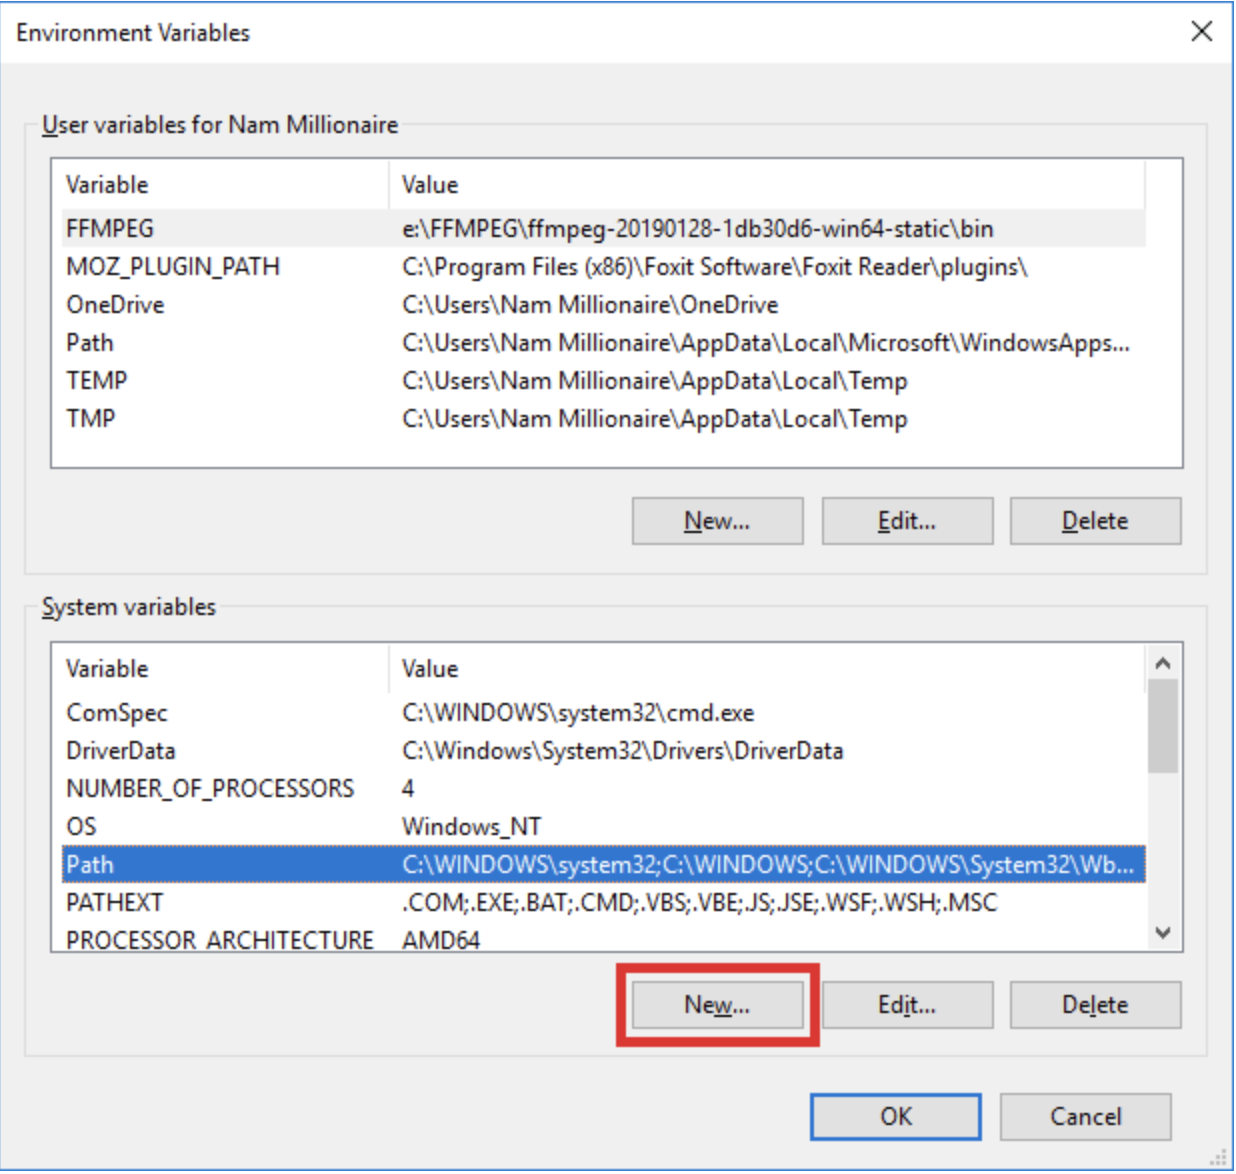Click system variables scrollbar down arrow
1236x1174 pixels.
point(1162,932)
